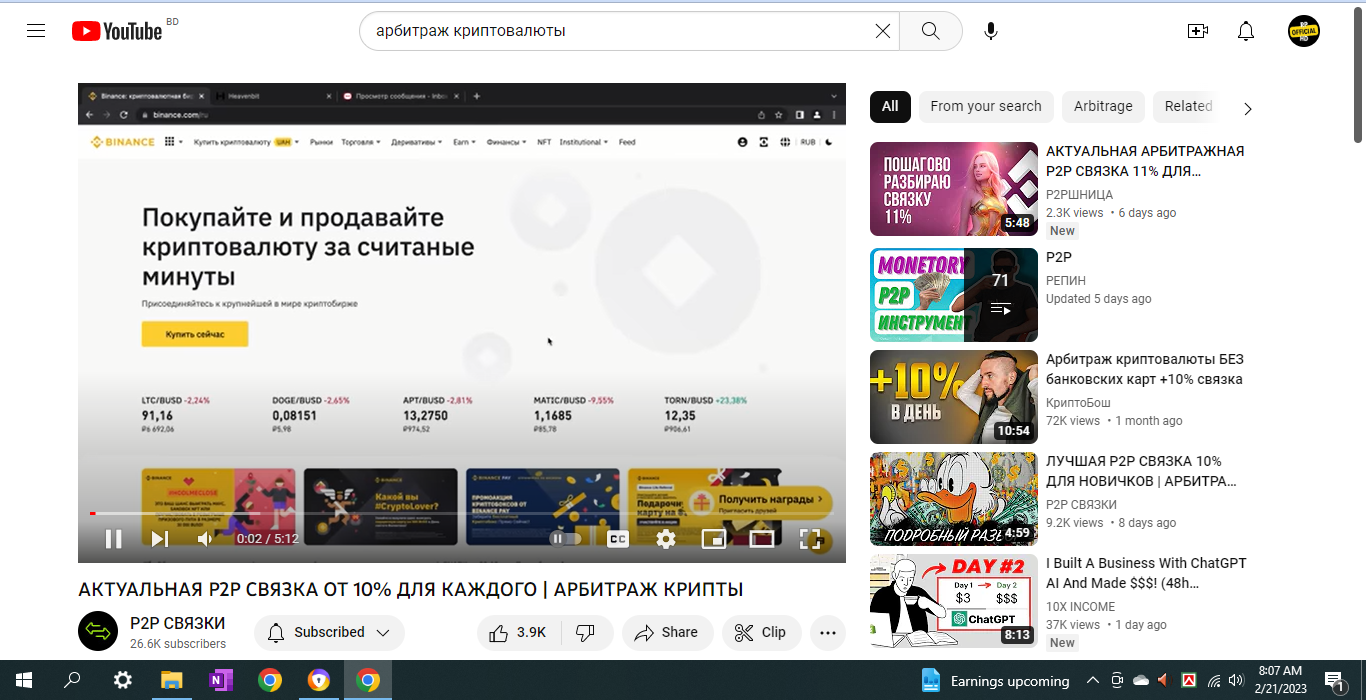The height and width of the screenshot is (700, 1366).
Task: Dislike the video
Action: coord(587,632)
